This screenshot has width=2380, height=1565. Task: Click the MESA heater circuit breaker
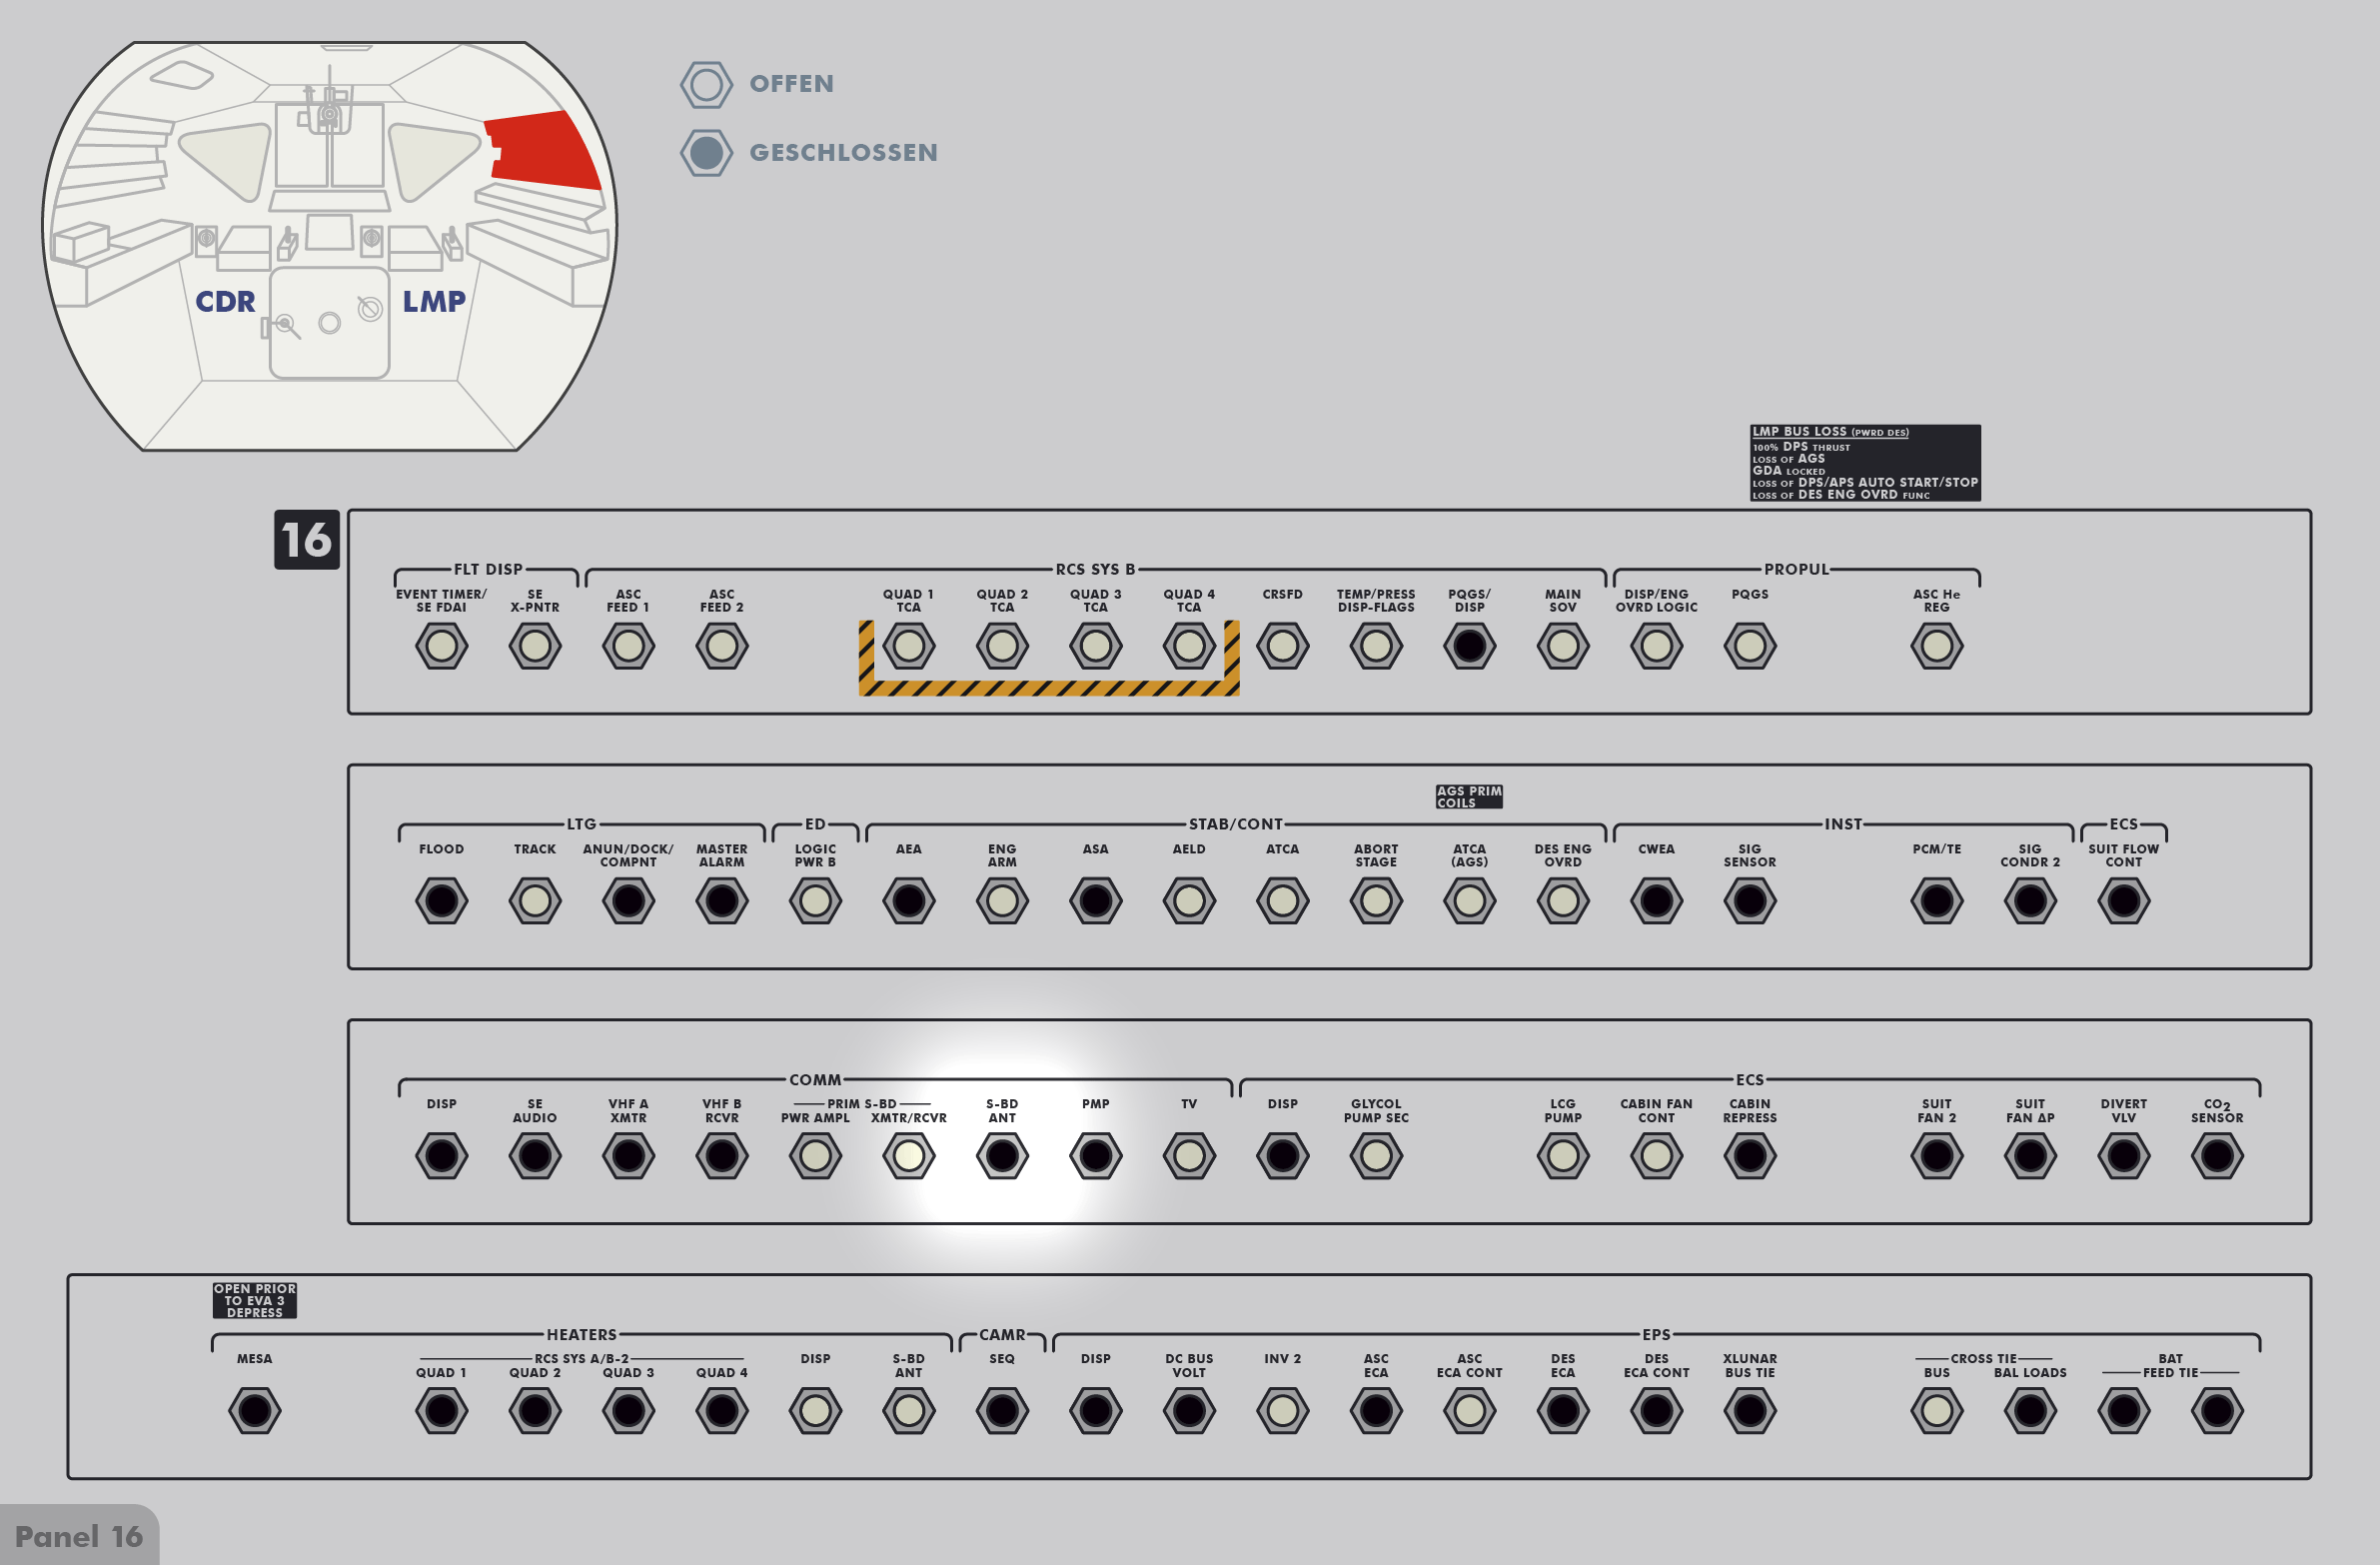[x=254, y=1411]
